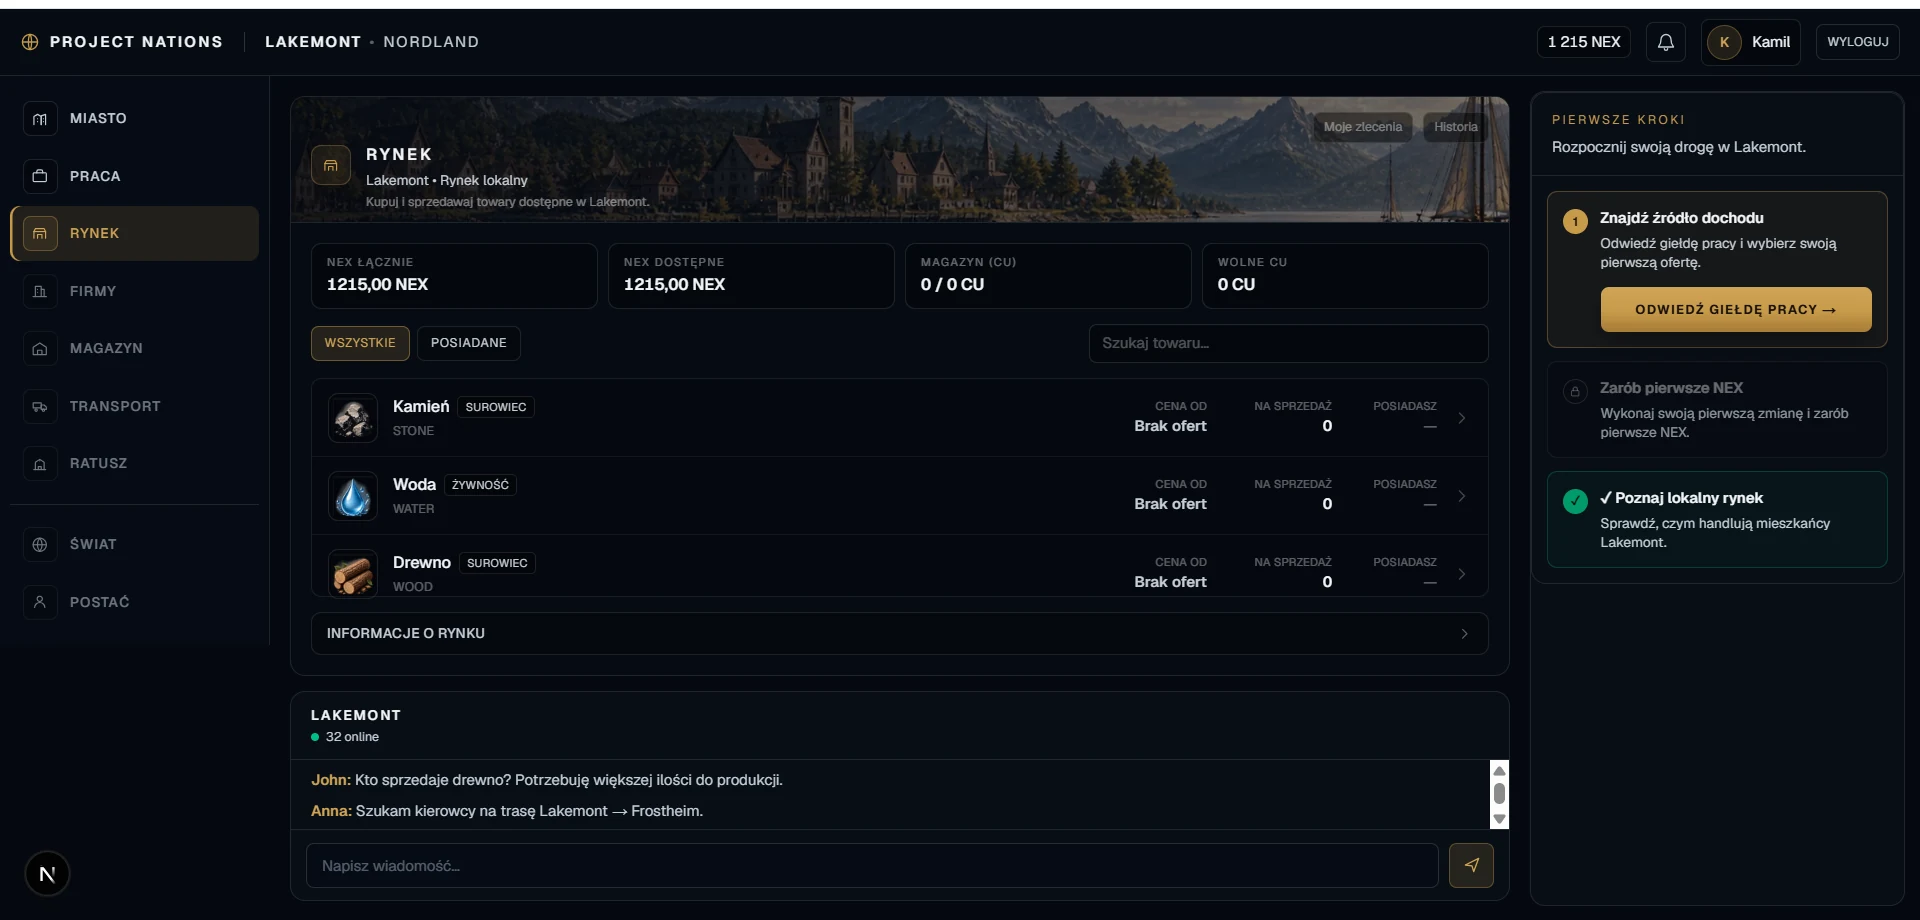Select Rynek in the sidebar
This screenshot has height=920, width=1920.
click(135, 234)
